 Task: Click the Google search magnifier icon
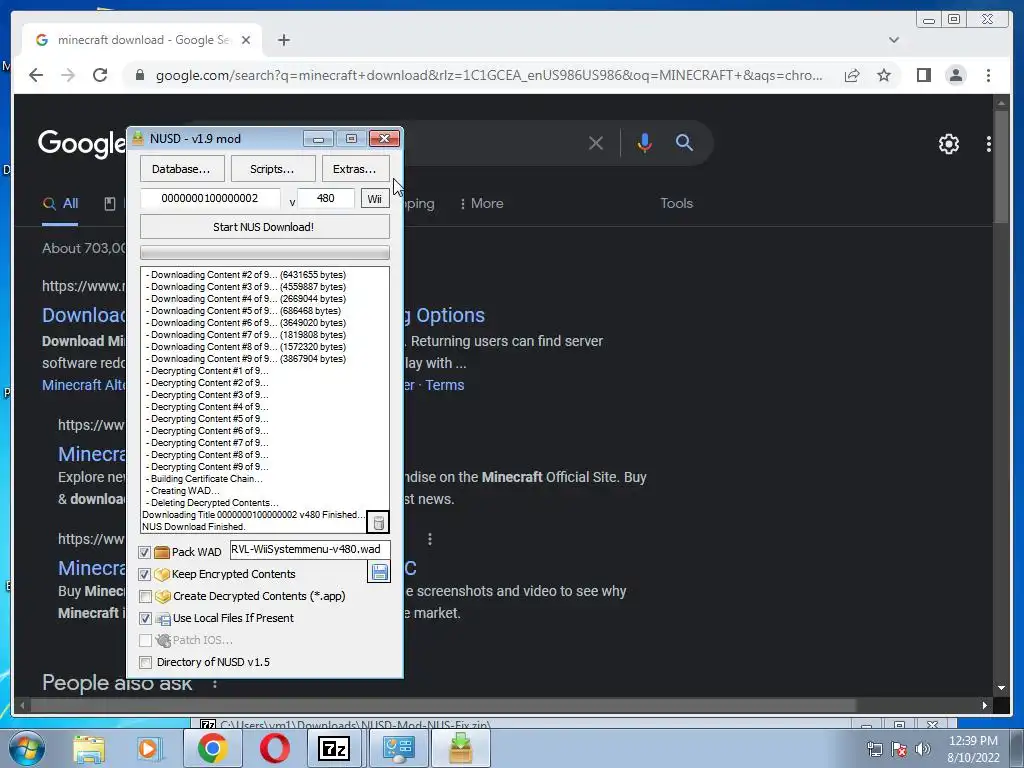pyautogui.click(x=684, y=142)
